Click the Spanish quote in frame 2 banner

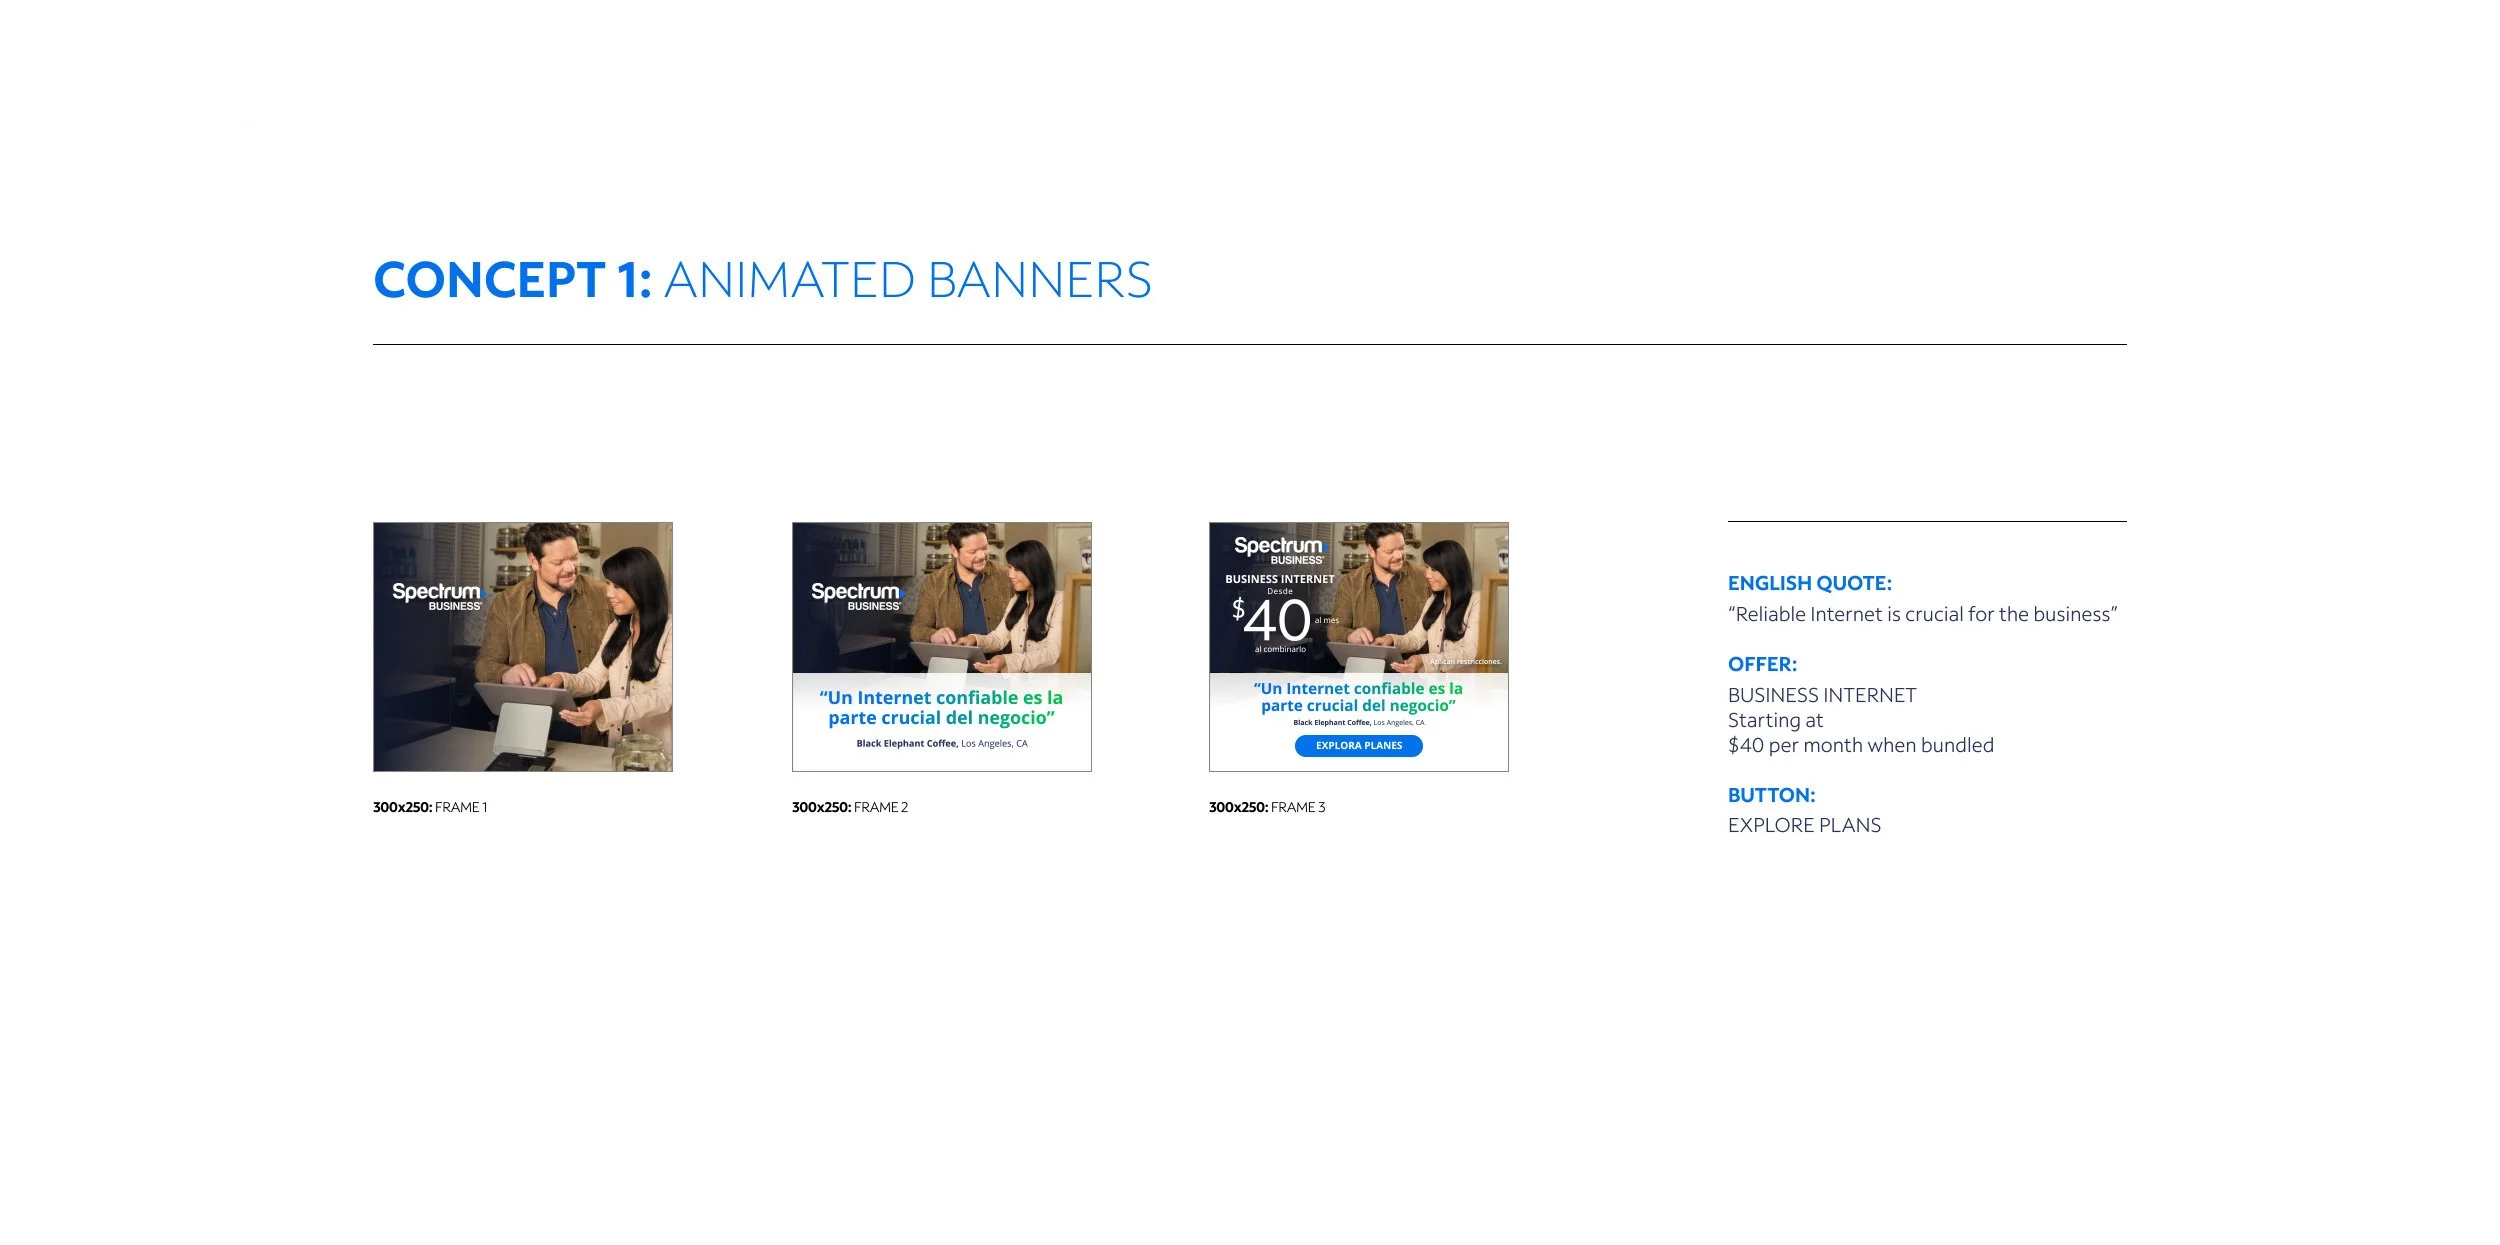click(x=941, y=708)
